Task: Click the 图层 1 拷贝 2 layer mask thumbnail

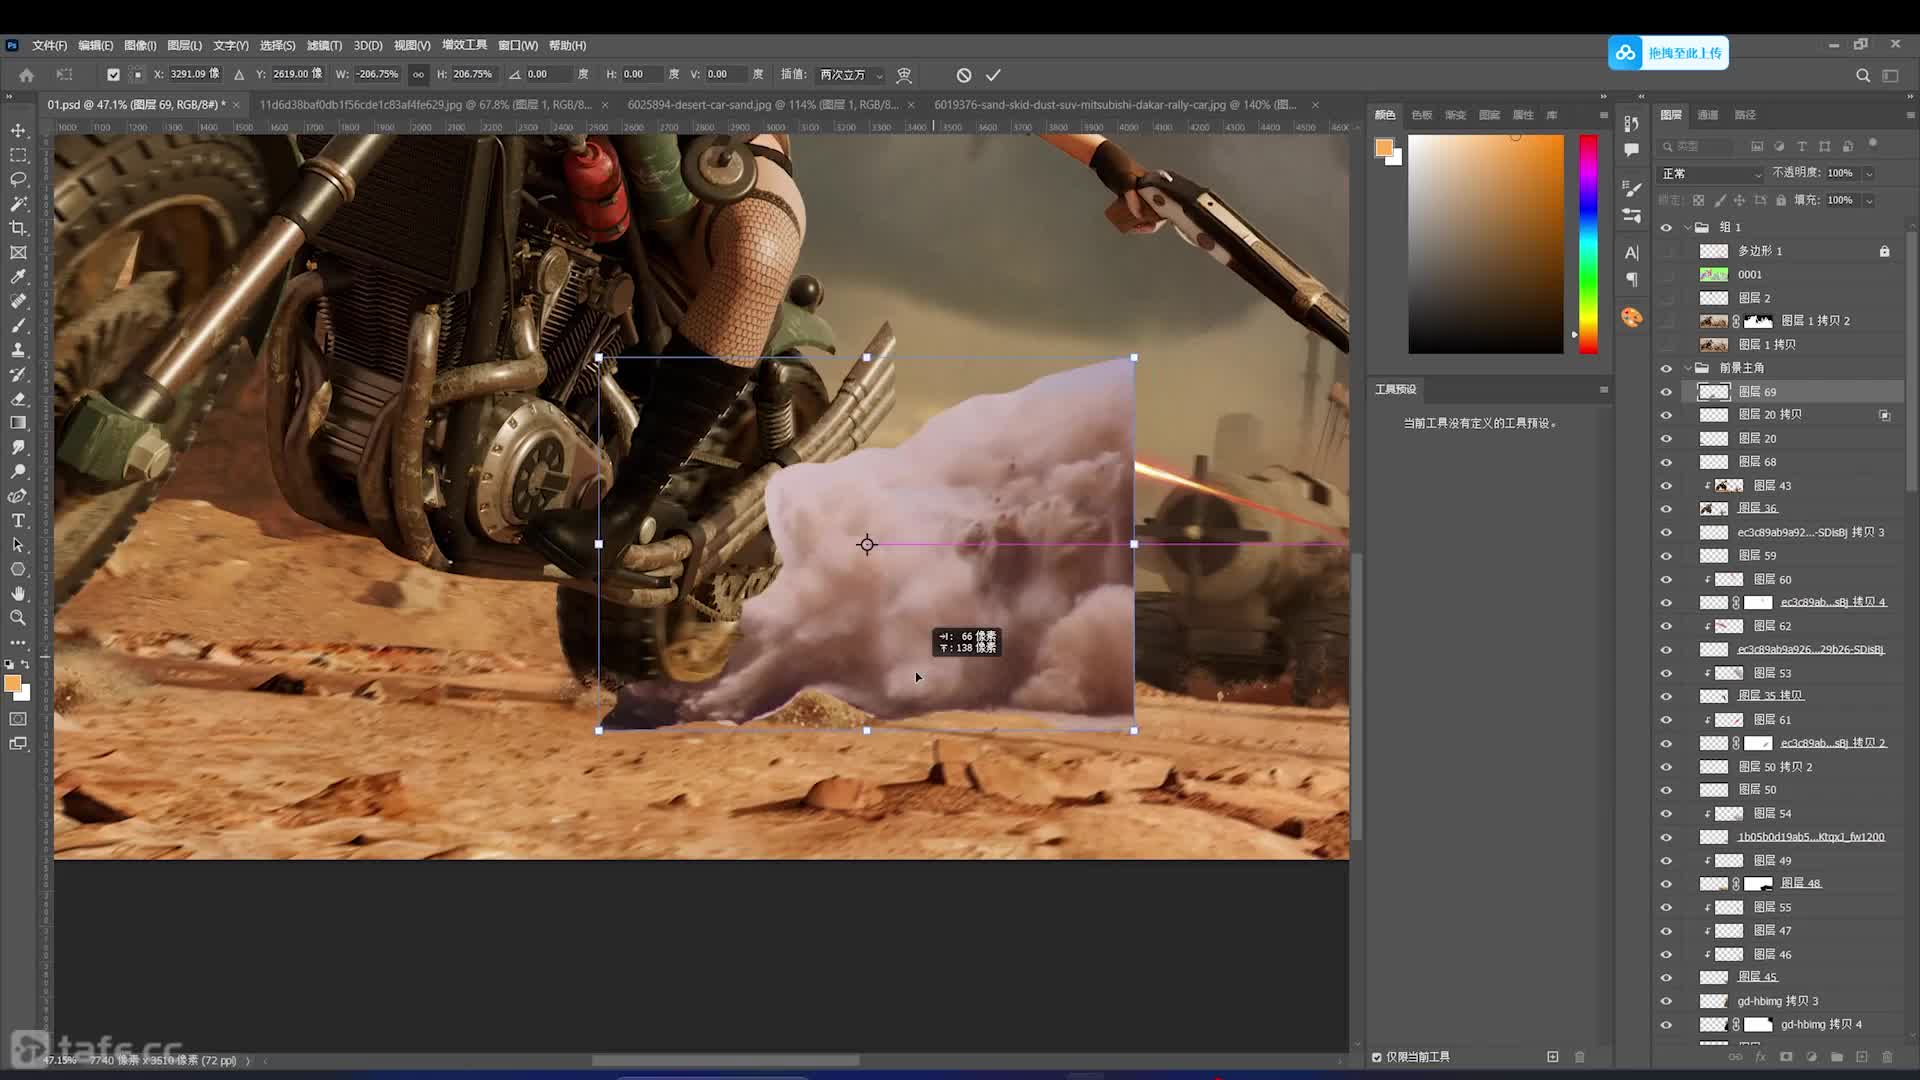Action: tap(1758, 321)
